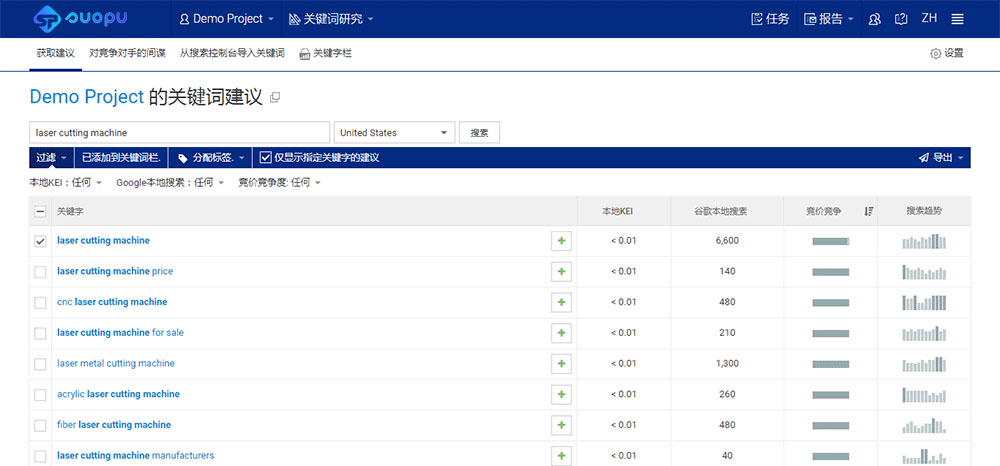
Task: Expand the 导出 export dropdown
Action: (941, 158)
